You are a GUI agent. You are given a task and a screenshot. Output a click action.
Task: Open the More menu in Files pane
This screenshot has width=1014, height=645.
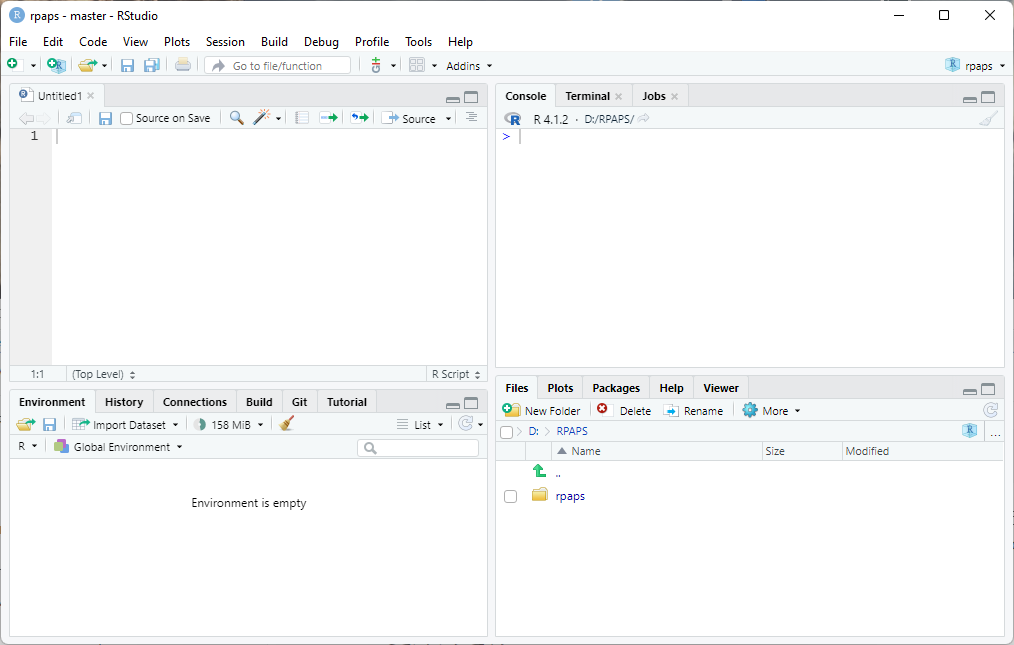[771, 410]
